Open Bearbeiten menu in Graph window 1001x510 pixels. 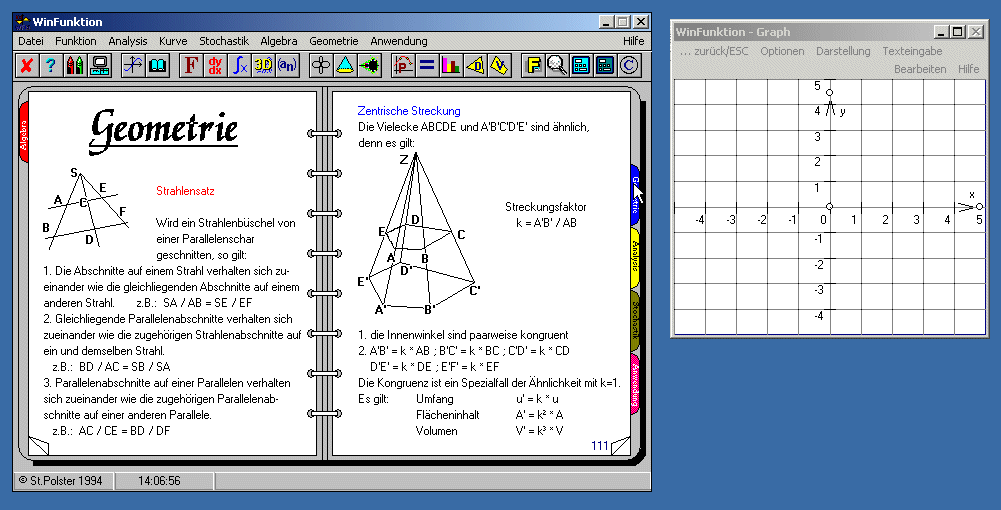[920, 69]
